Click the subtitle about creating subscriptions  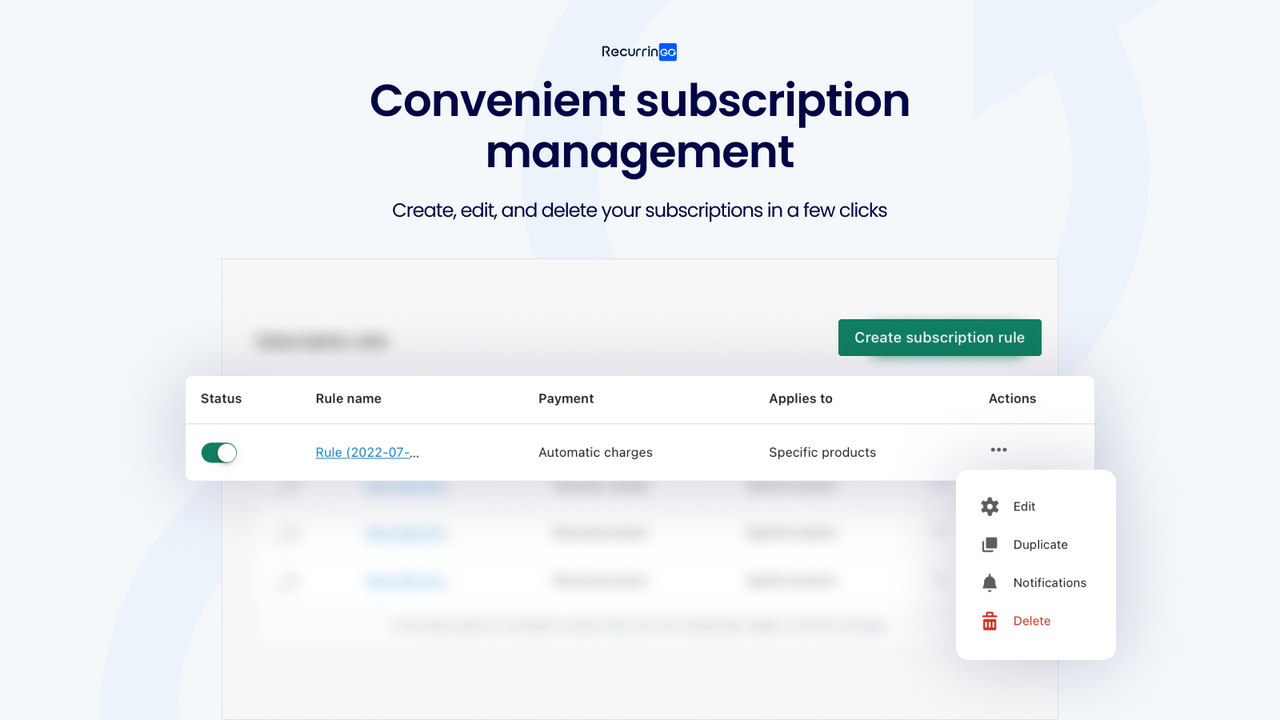point(640,211)
